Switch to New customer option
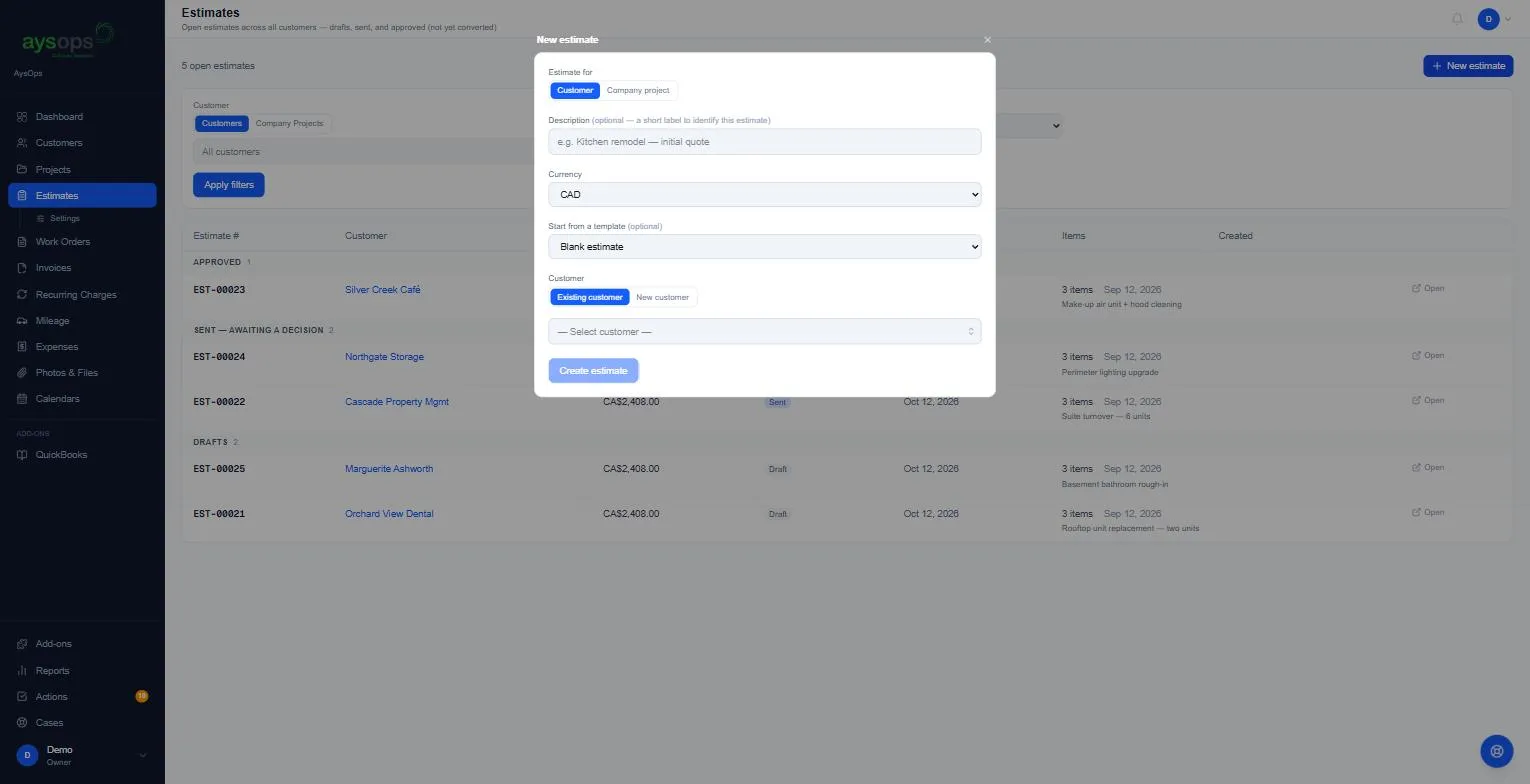 tap(662, 298)
